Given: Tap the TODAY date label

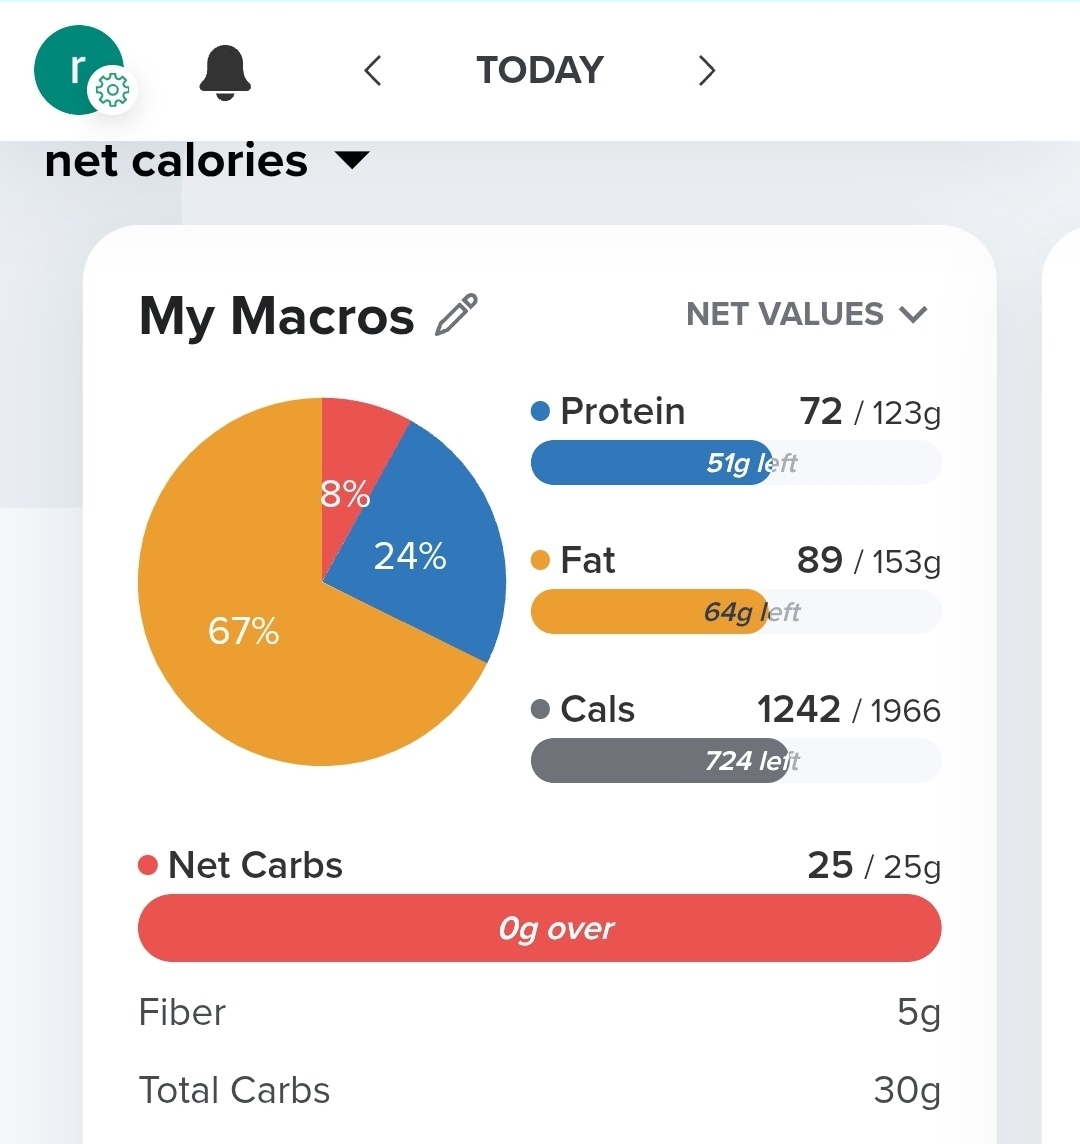Looking at the screenshot, I should (540, 71).
